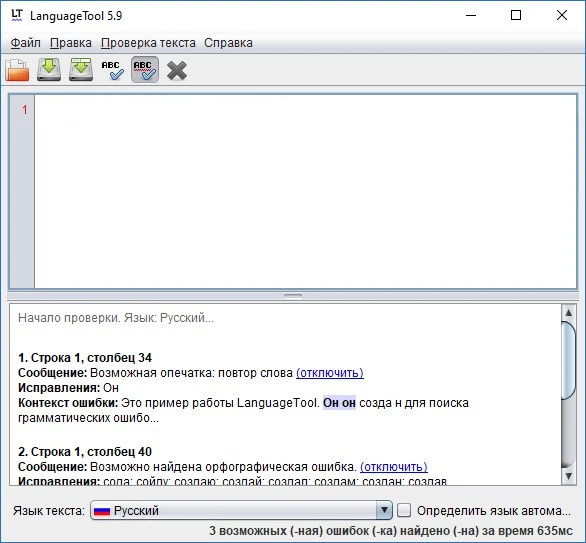
Task: Minimize the LanguageTool window
Action: pos(471,15)
